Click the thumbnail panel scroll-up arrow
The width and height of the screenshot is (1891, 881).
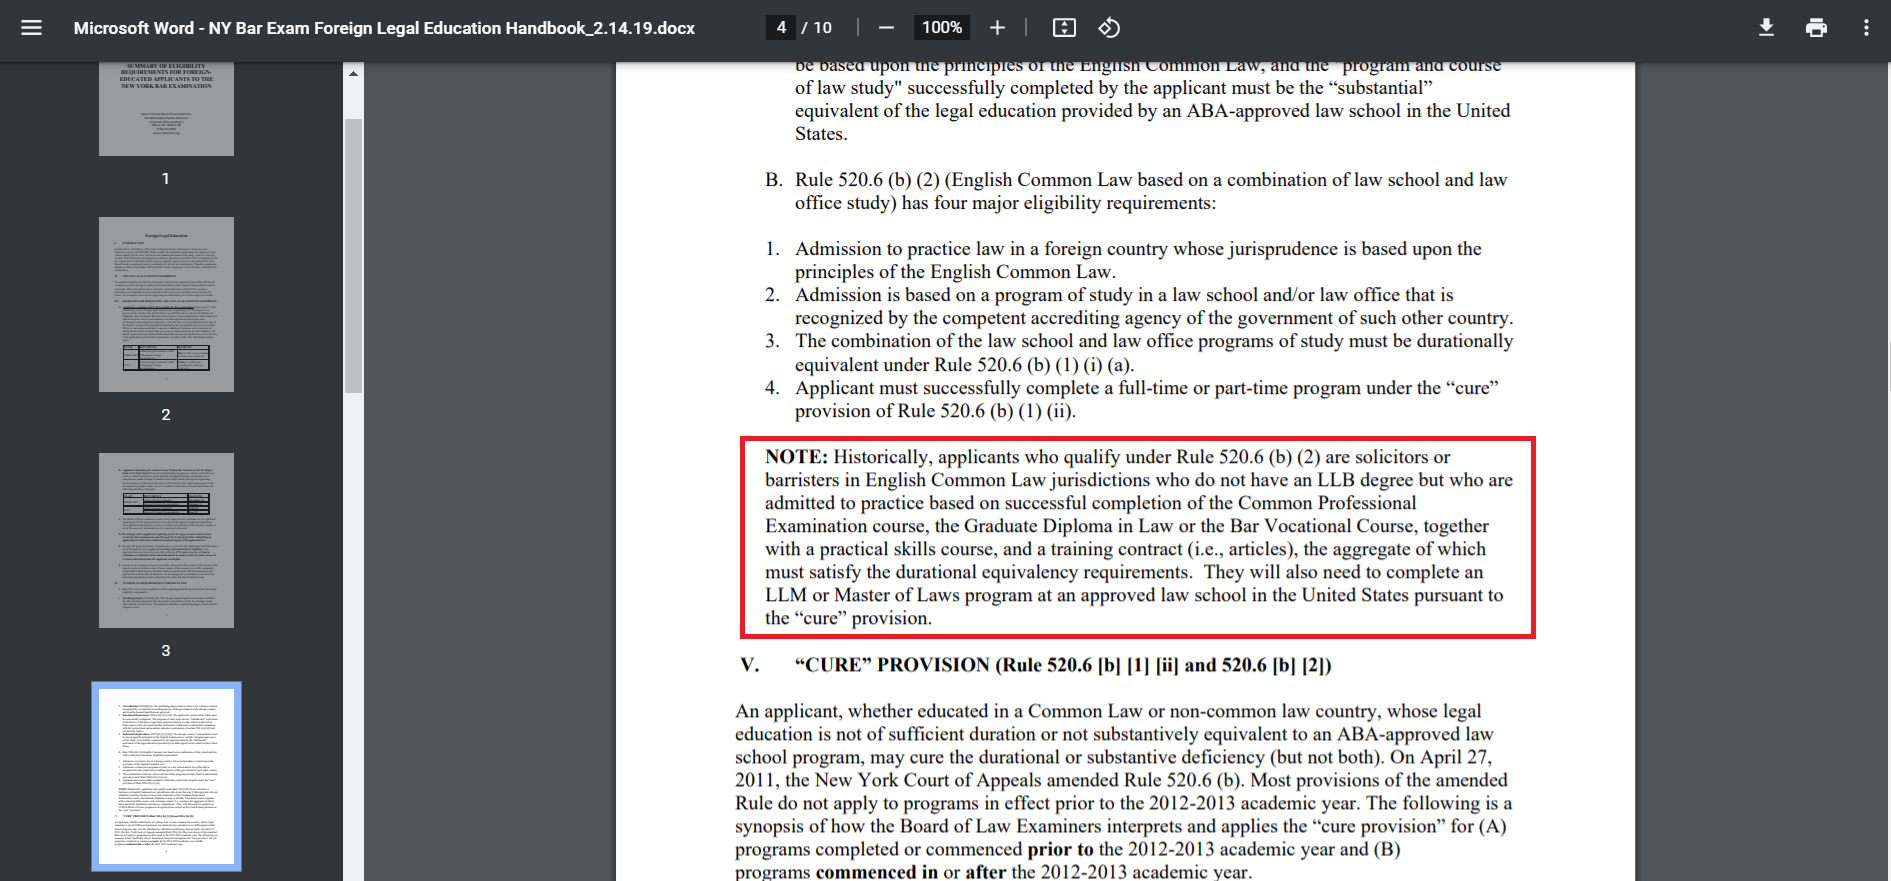pos(353,73)
